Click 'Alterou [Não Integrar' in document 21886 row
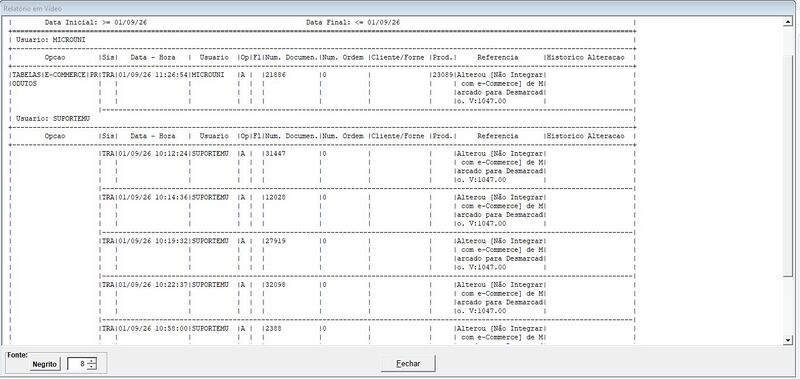The image size is (800, 379). pyautogui.click(x=500, y=74)
